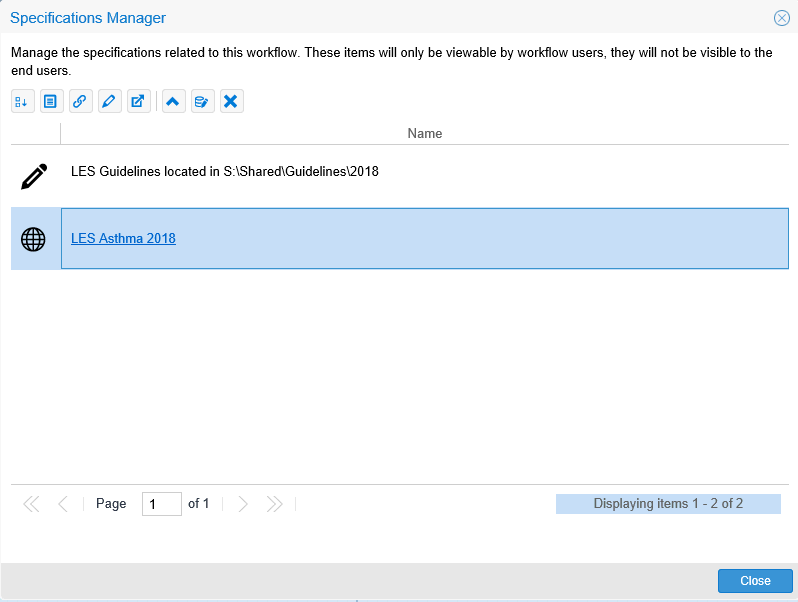
Task: Click the database edit toolbar icon
Action: (x=203, y=101)
